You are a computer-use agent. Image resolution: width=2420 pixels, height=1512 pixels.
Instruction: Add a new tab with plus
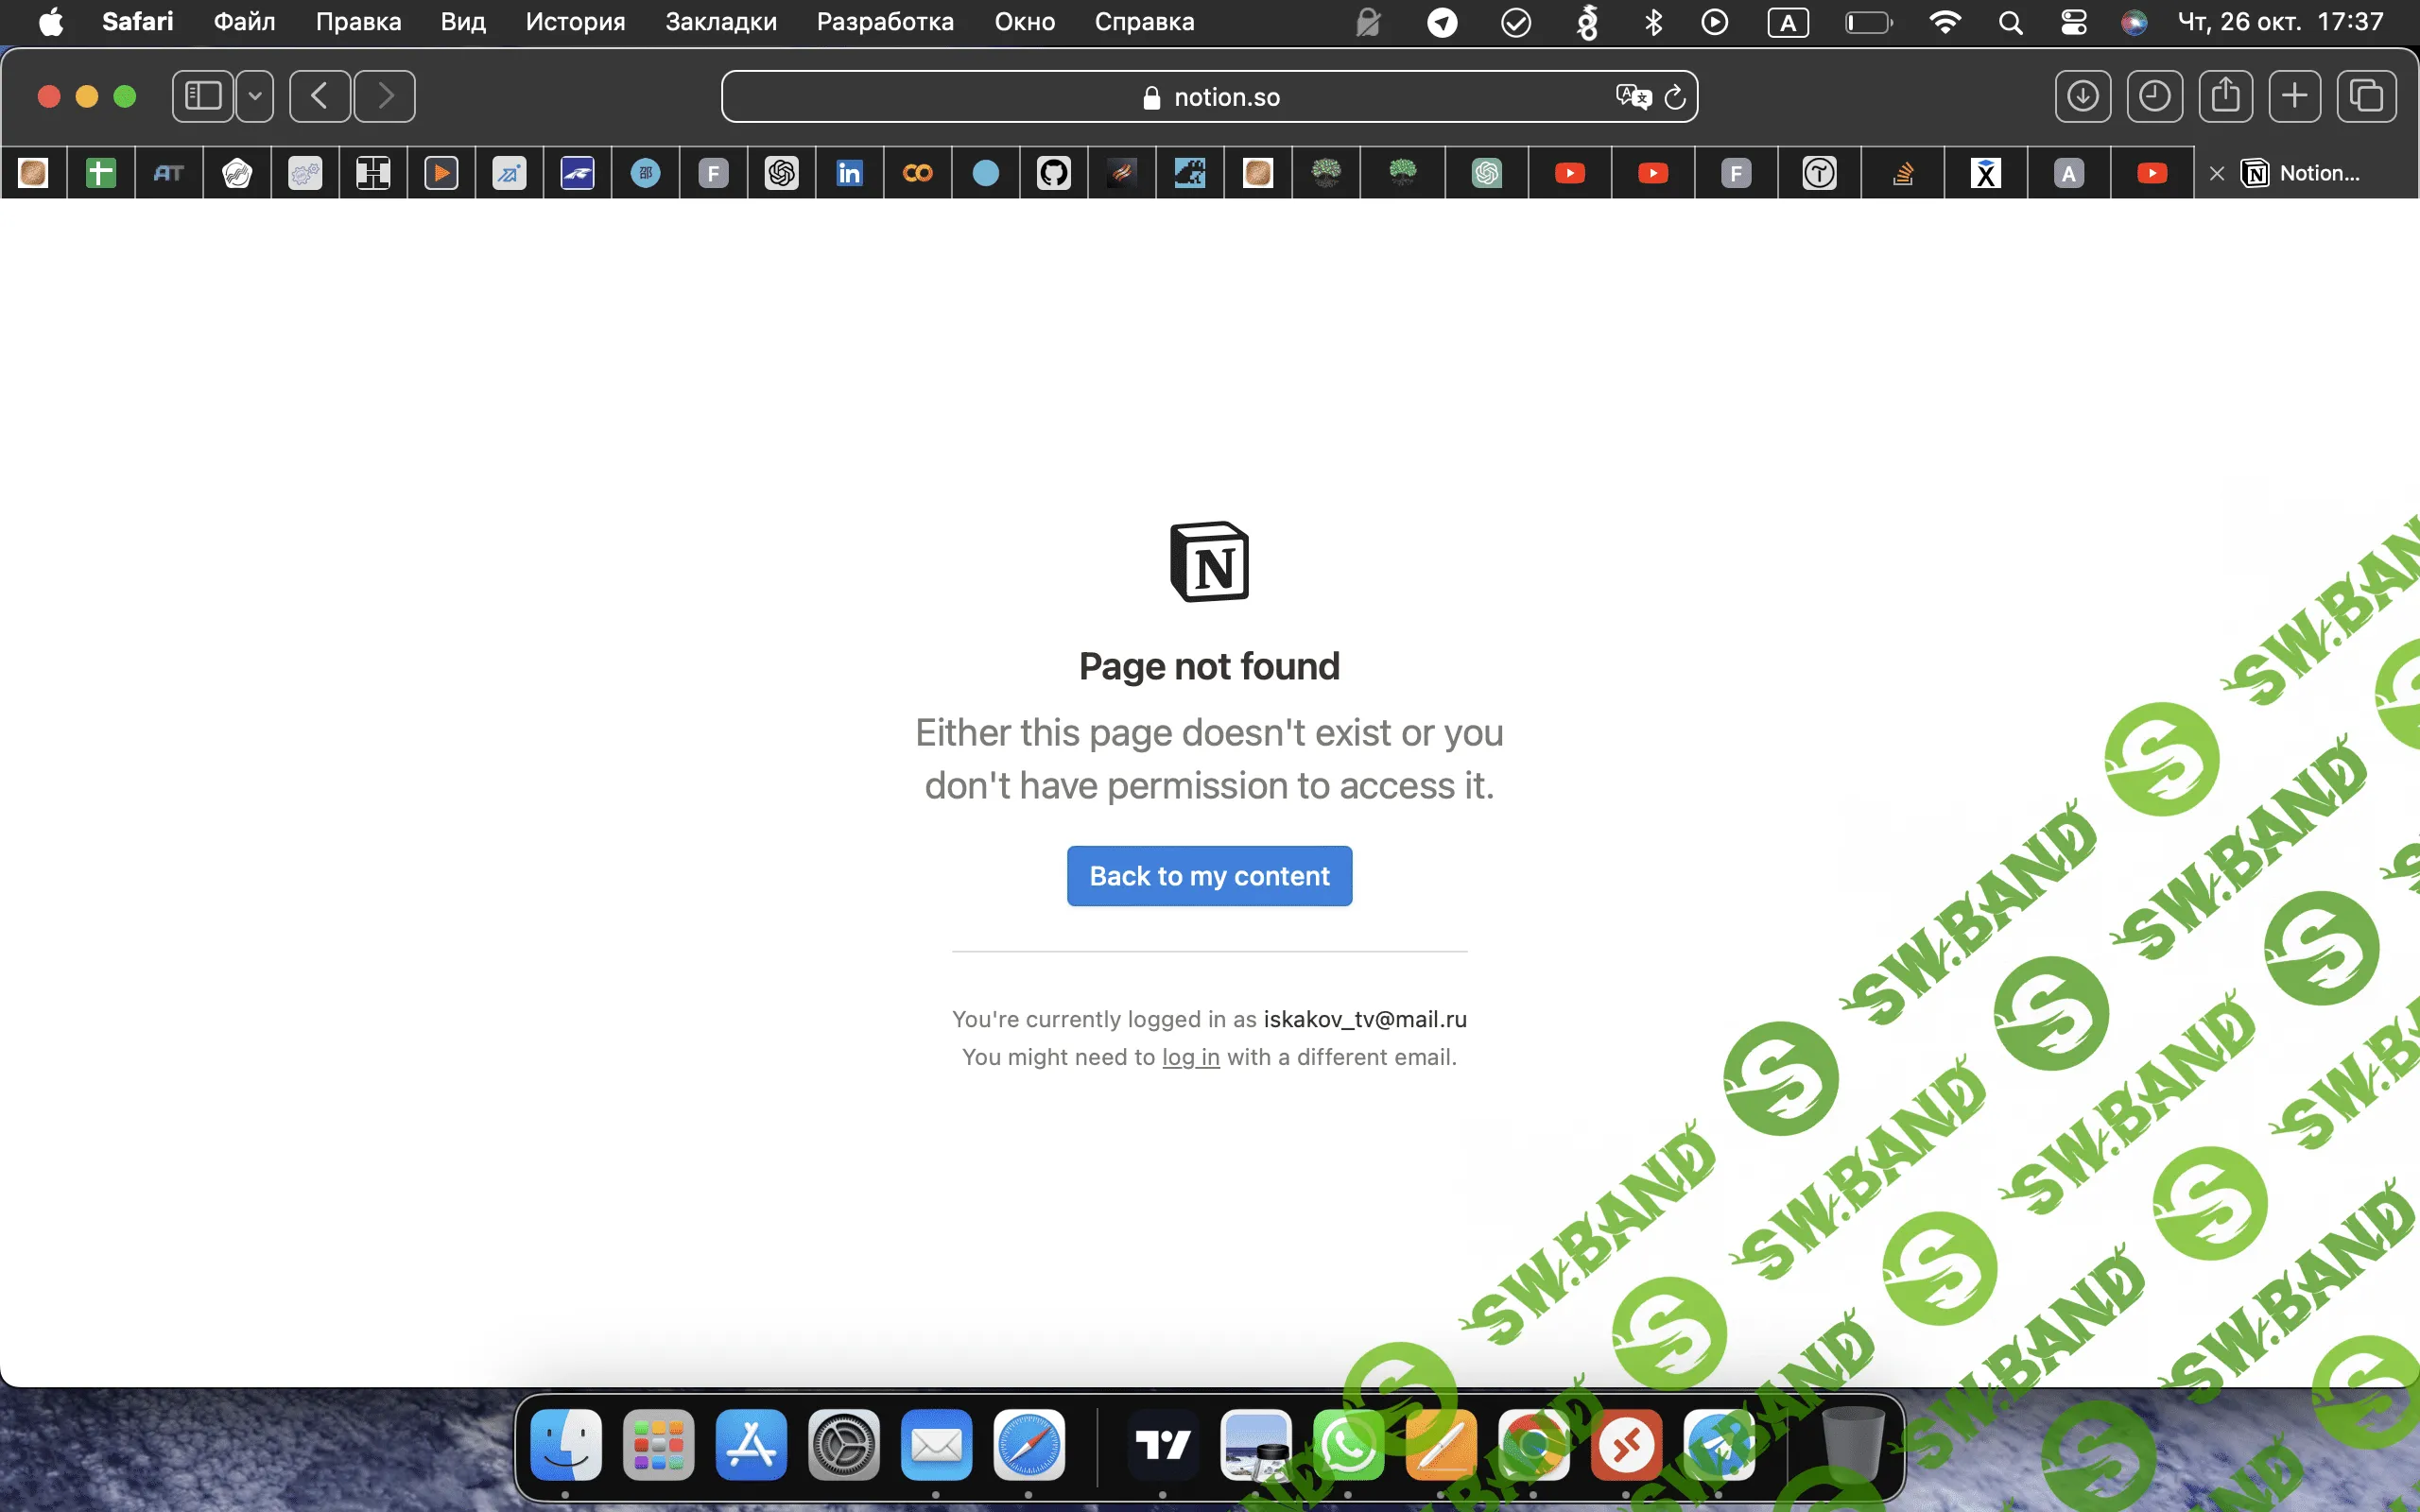[2295, 96]
